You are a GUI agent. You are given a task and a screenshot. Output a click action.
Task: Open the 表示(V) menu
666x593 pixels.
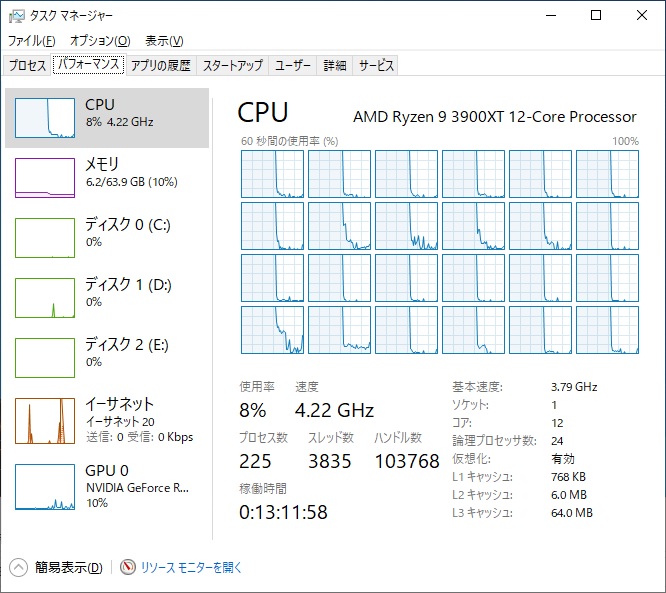164,41
